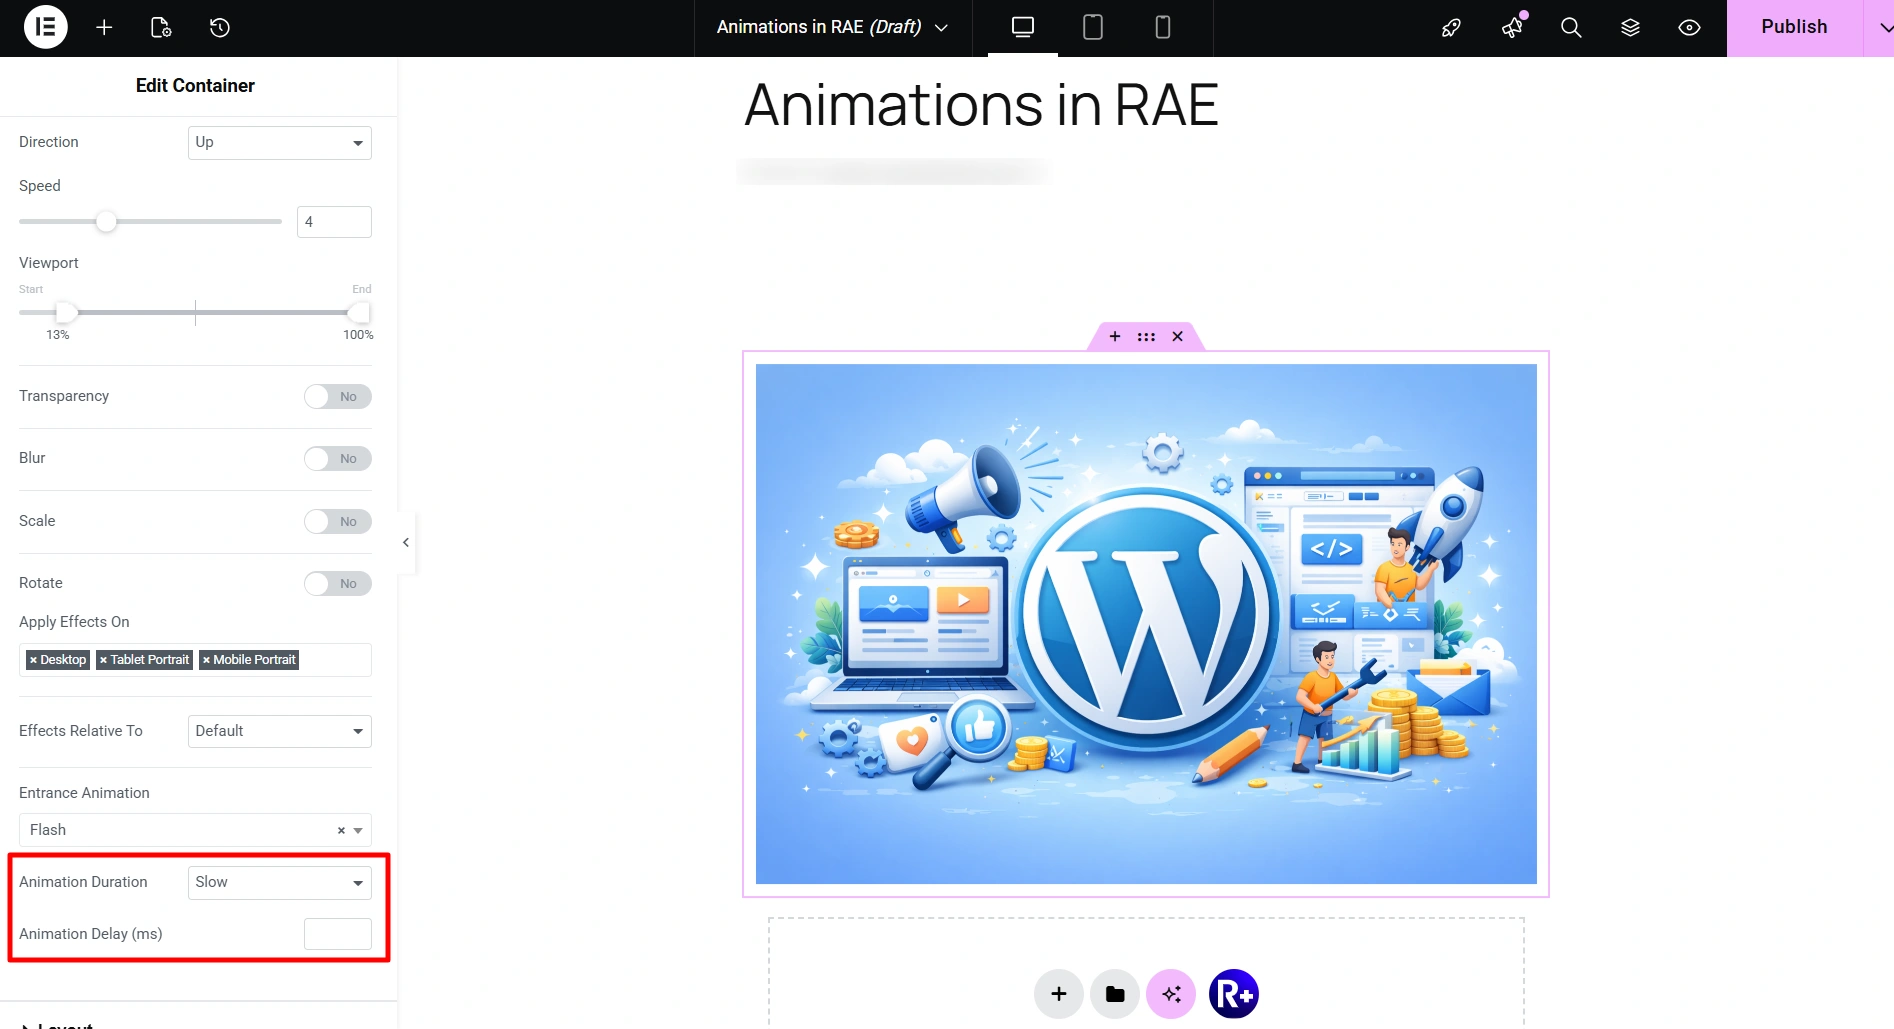Open the document title dropdown
1894x1029 pixels.
(x=832, y=28)
